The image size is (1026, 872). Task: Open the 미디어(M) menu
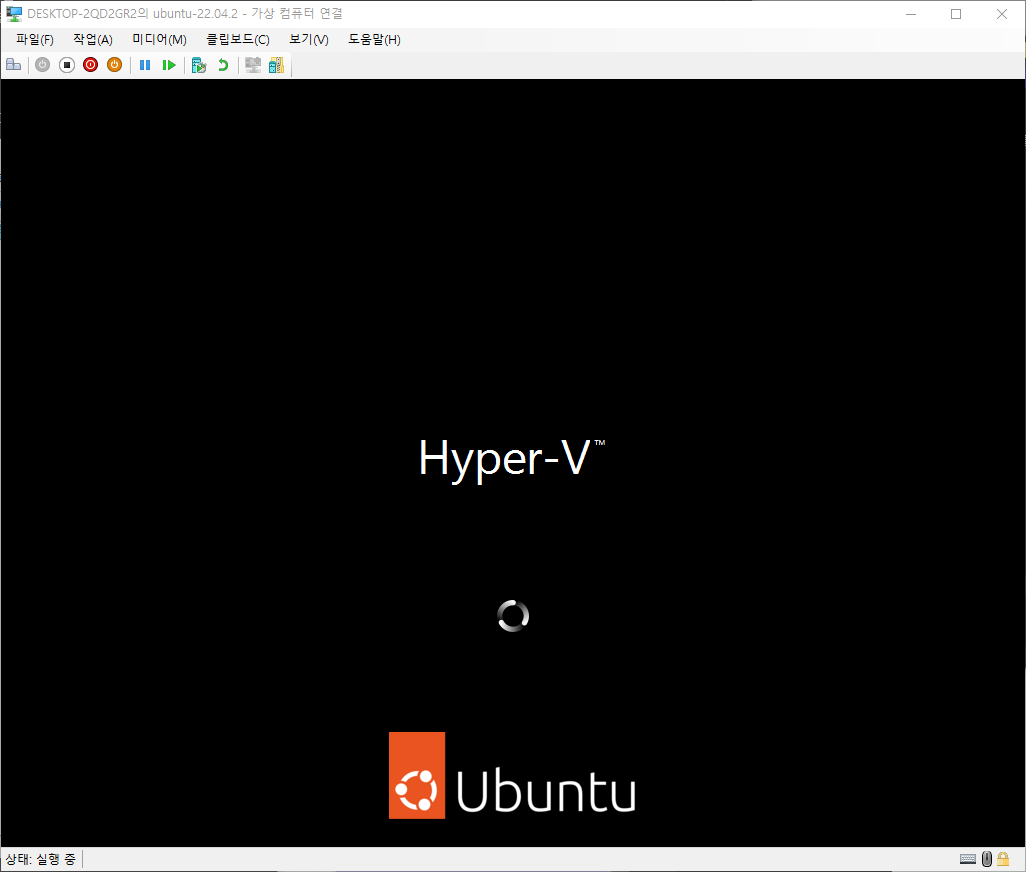click(160, 39)
